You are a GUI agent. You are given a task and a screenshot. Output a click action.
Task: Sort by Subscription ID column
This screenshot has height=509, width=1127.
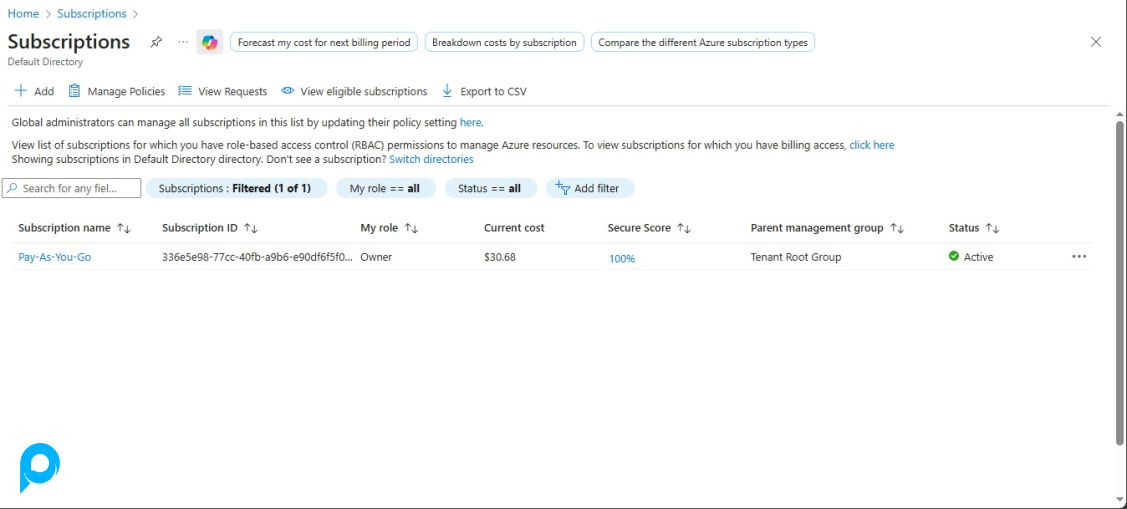[x=210, y=228]
